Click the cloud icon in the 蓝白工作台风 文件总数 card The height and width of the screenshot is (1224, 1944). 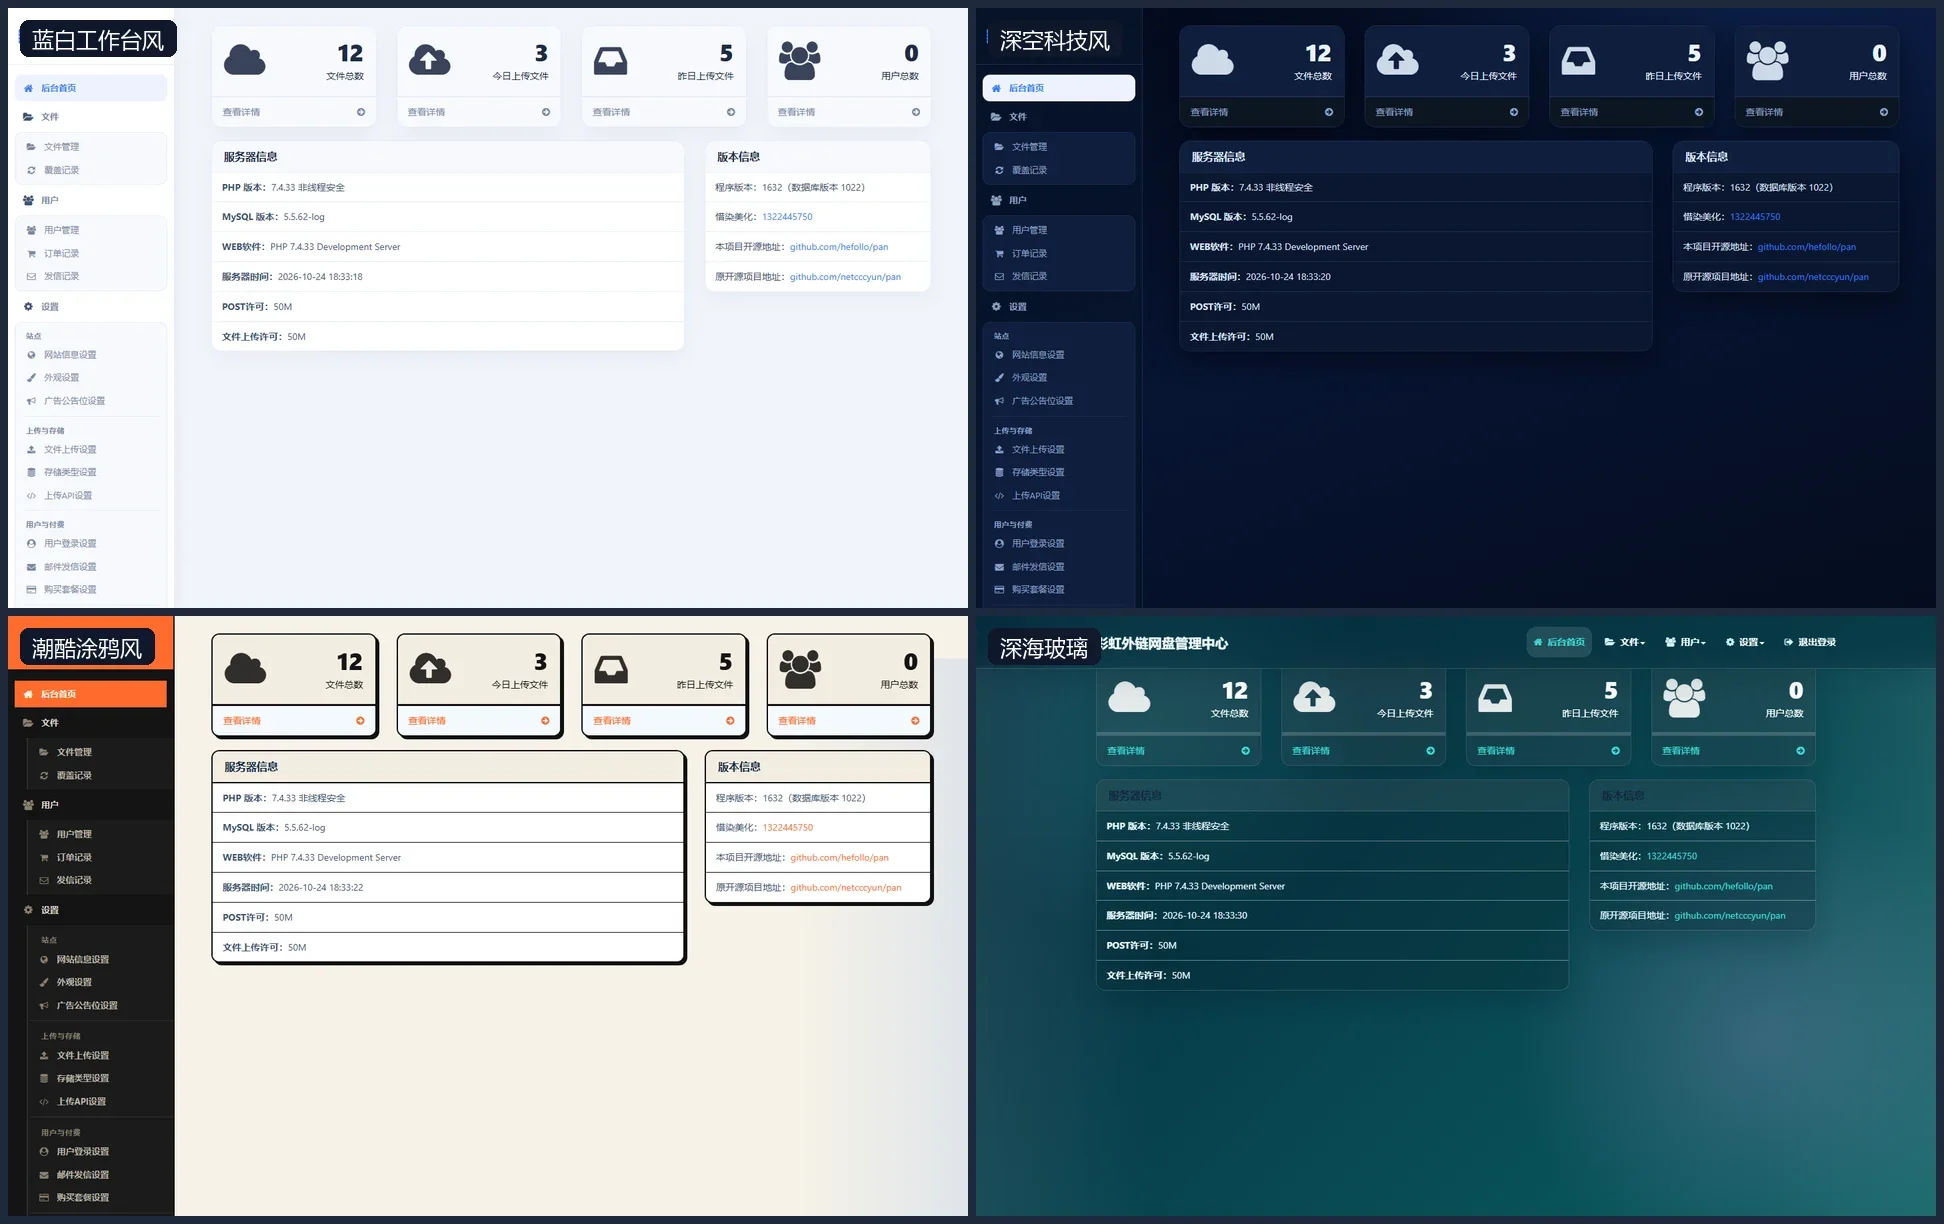[x=244, y=60]
